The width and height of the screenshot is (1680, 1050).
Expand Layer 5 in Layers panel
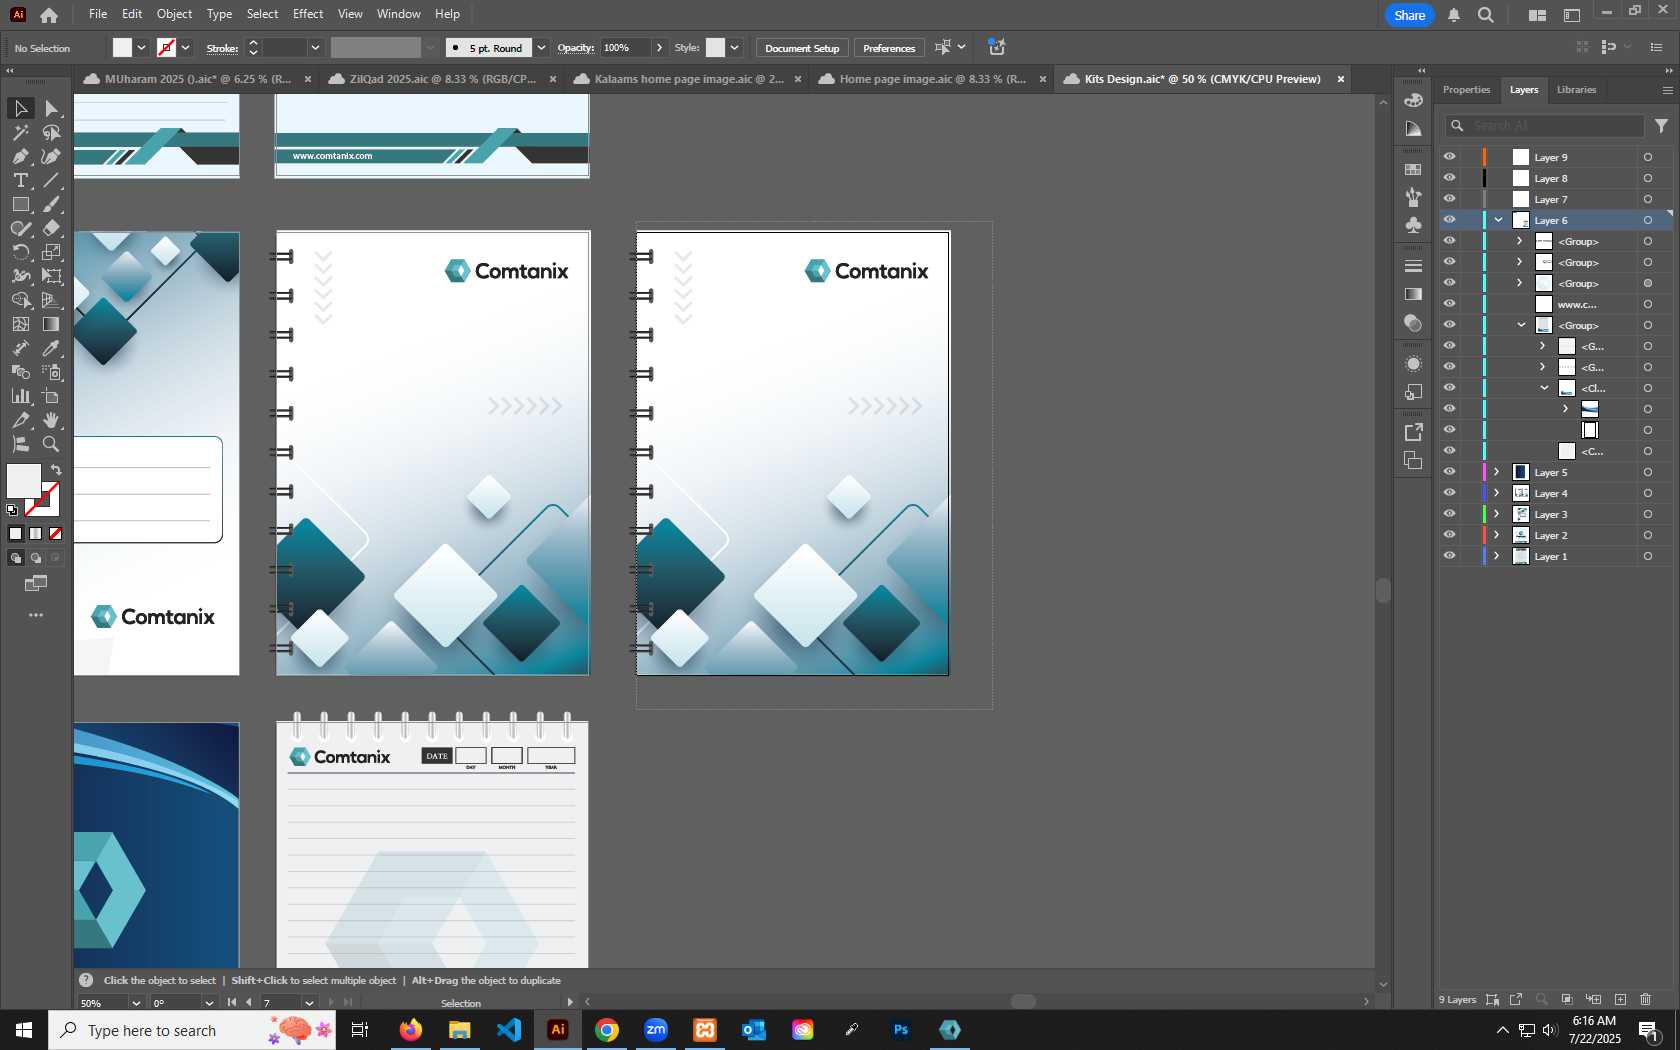pyautogui.click(x=1497, y=472)
